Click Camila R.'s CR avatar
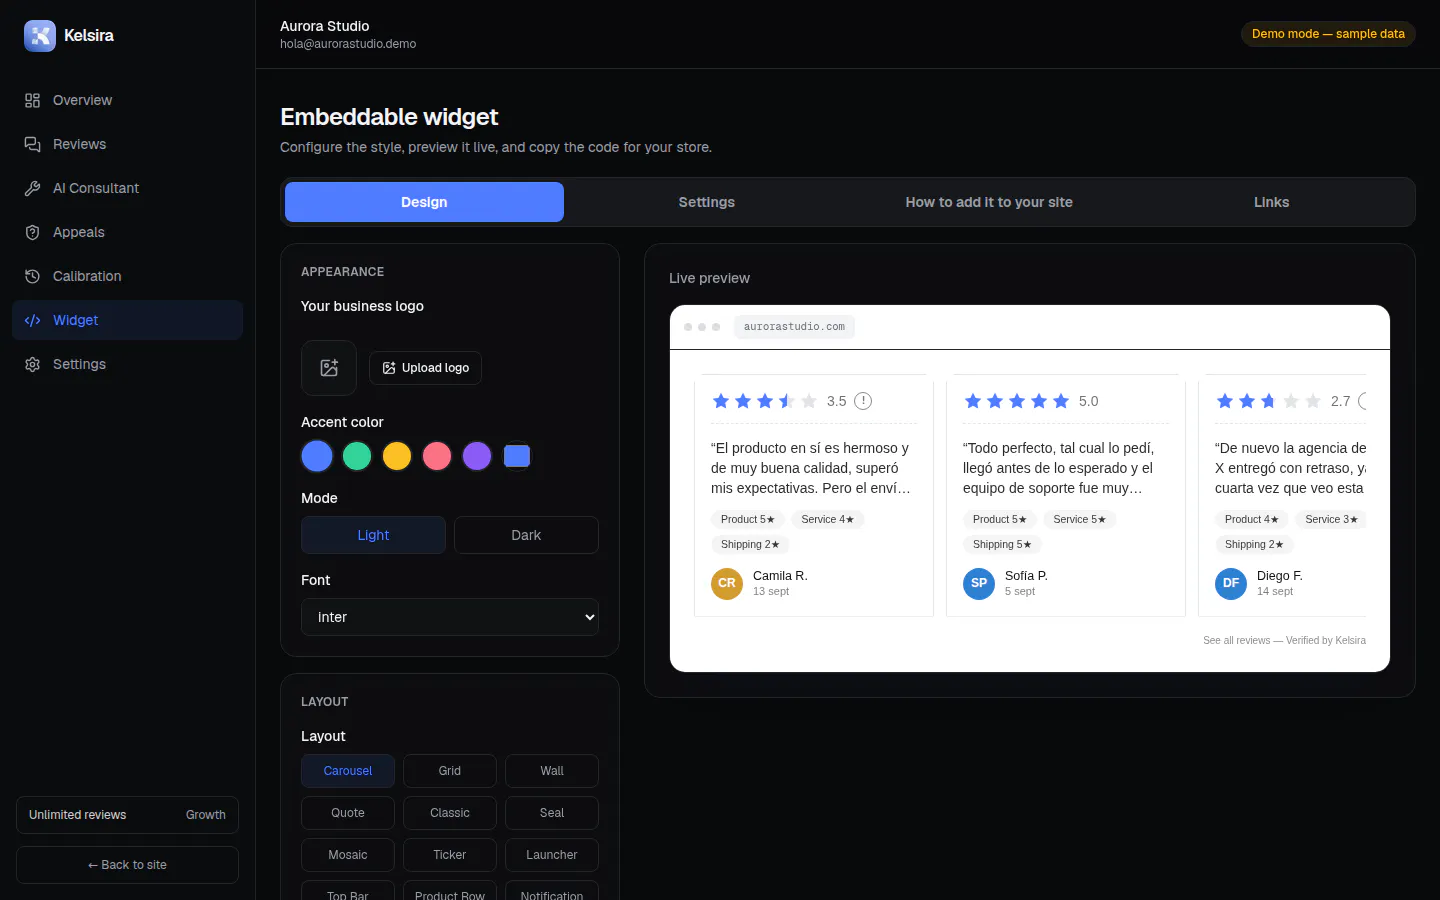Screen dimensions: 1440x900 click(x=727, y=583)
